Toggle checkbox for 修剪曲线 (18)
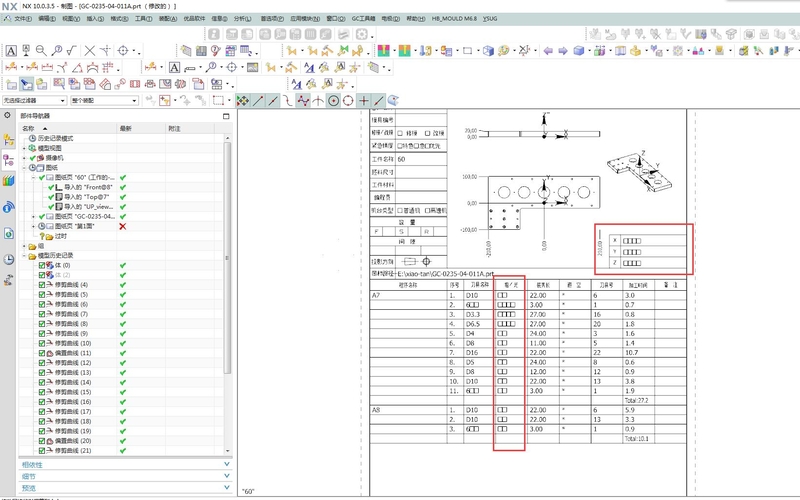Viewport: 800px width, 500px height. (x=42, y=421)
